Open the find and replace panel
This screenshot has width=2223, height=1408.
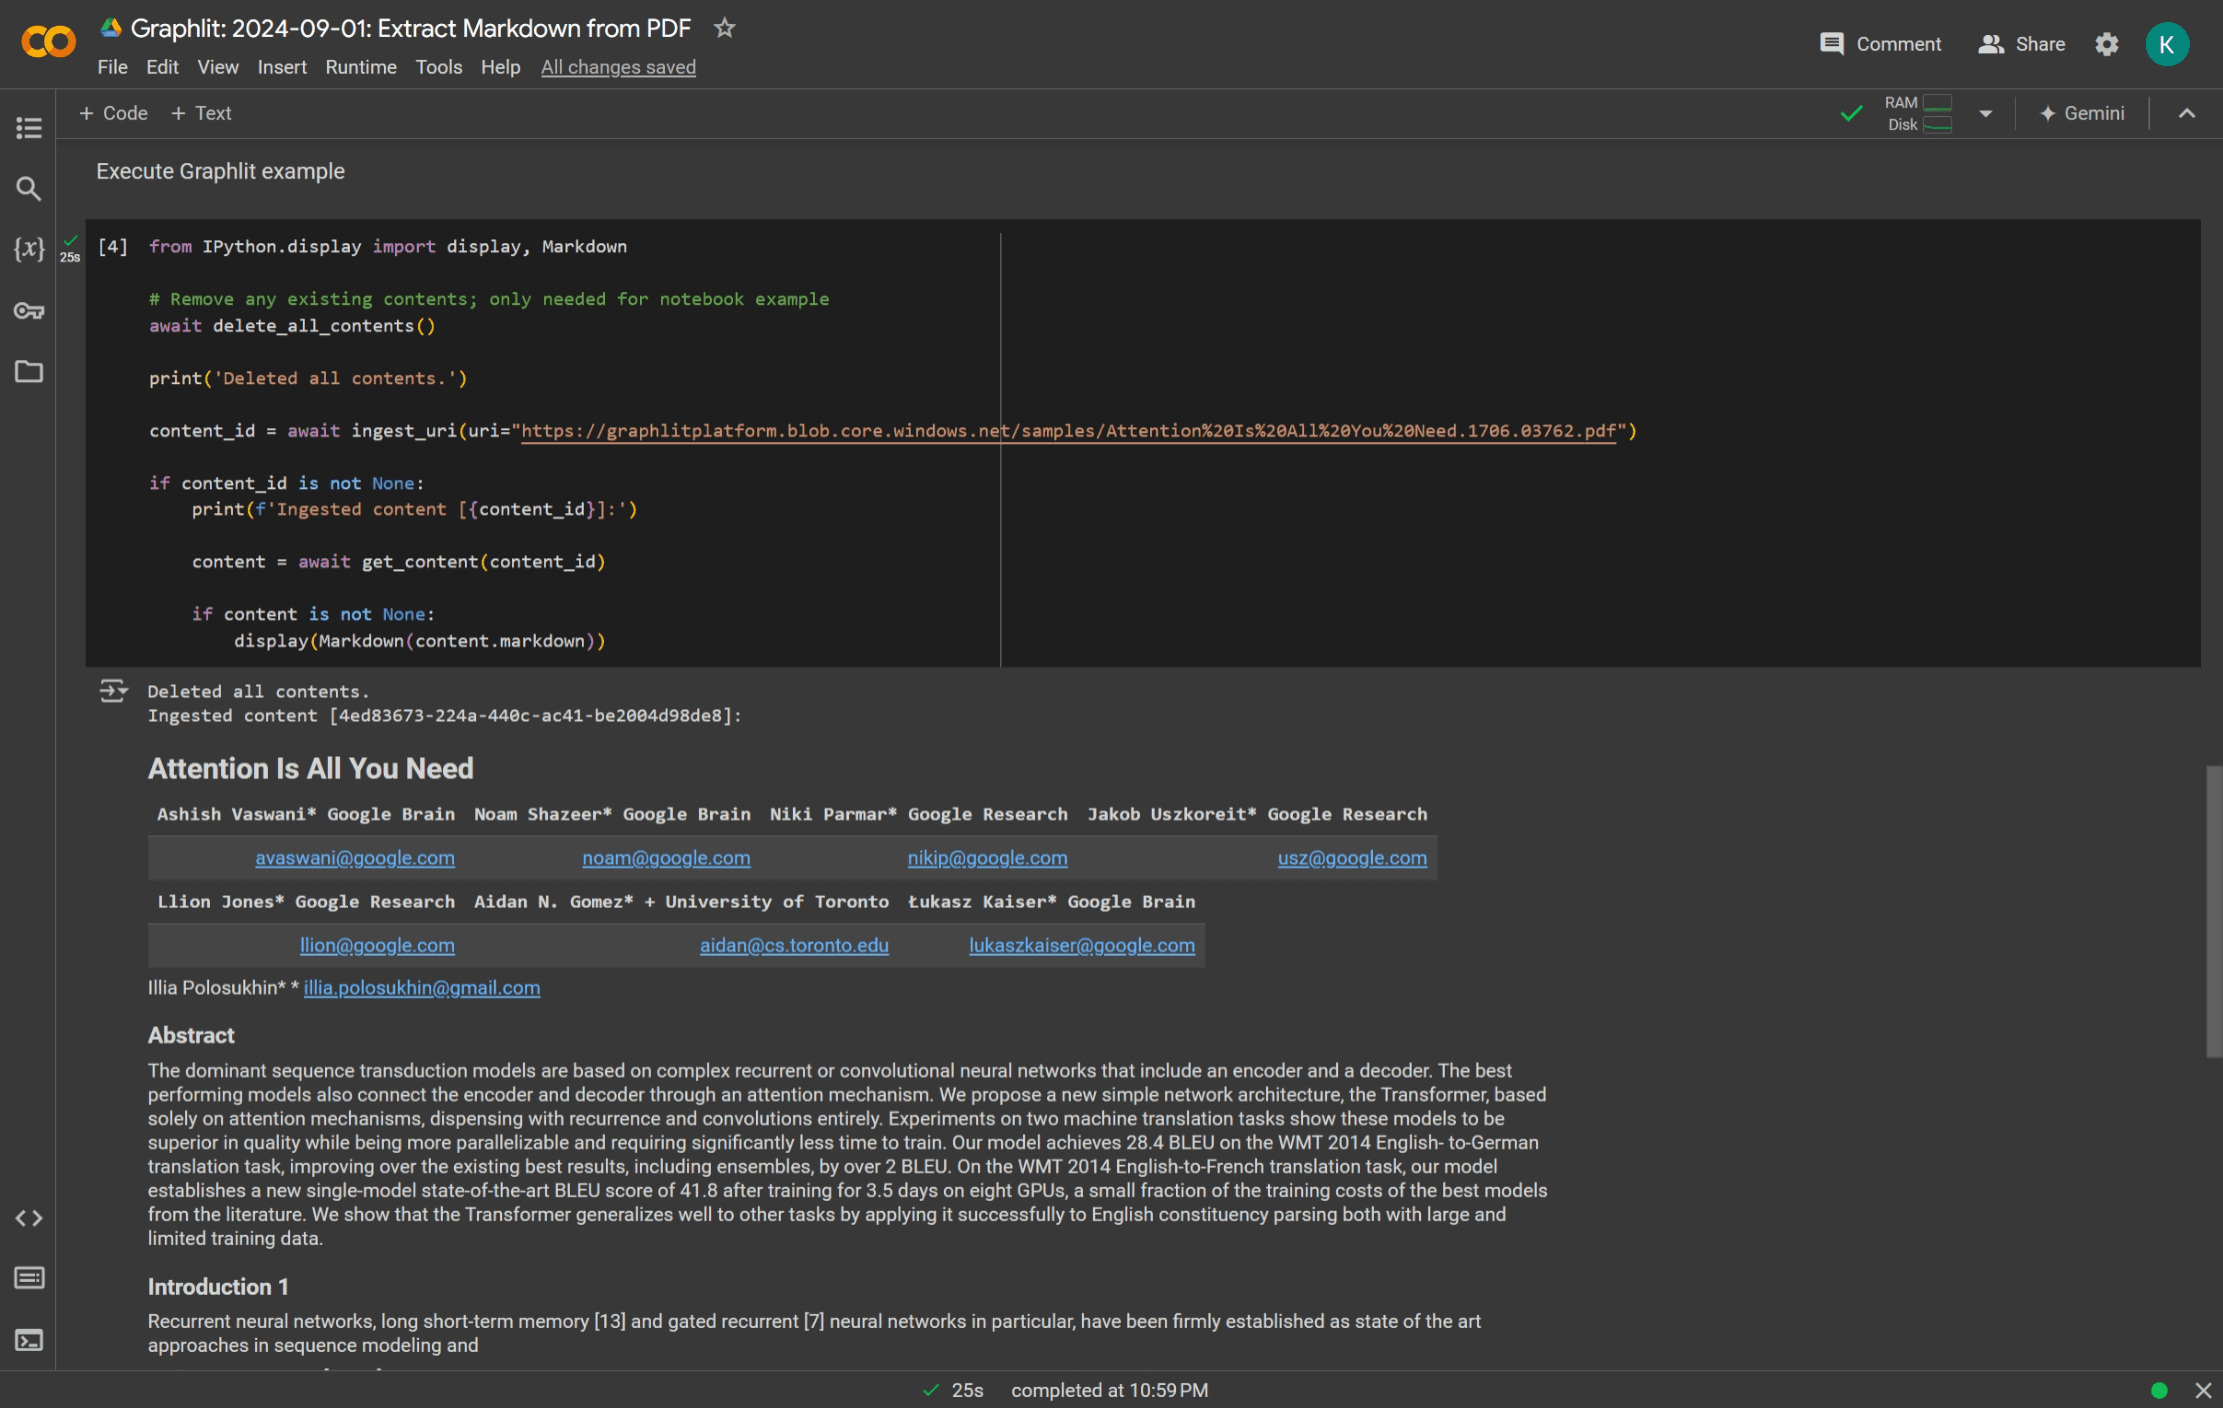(x=28, y=188)
